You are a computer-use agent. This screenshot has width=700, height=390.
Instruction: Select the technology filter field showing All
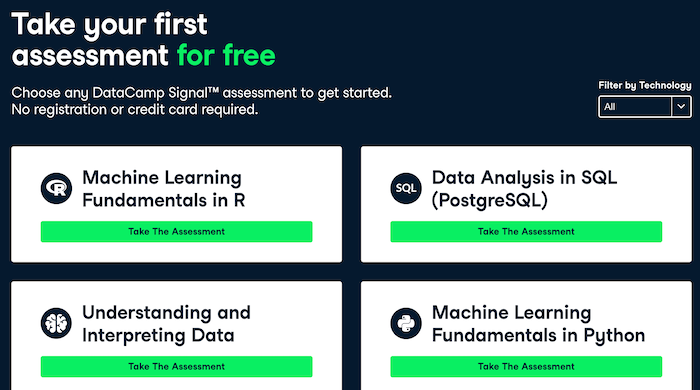click(645, 107)
